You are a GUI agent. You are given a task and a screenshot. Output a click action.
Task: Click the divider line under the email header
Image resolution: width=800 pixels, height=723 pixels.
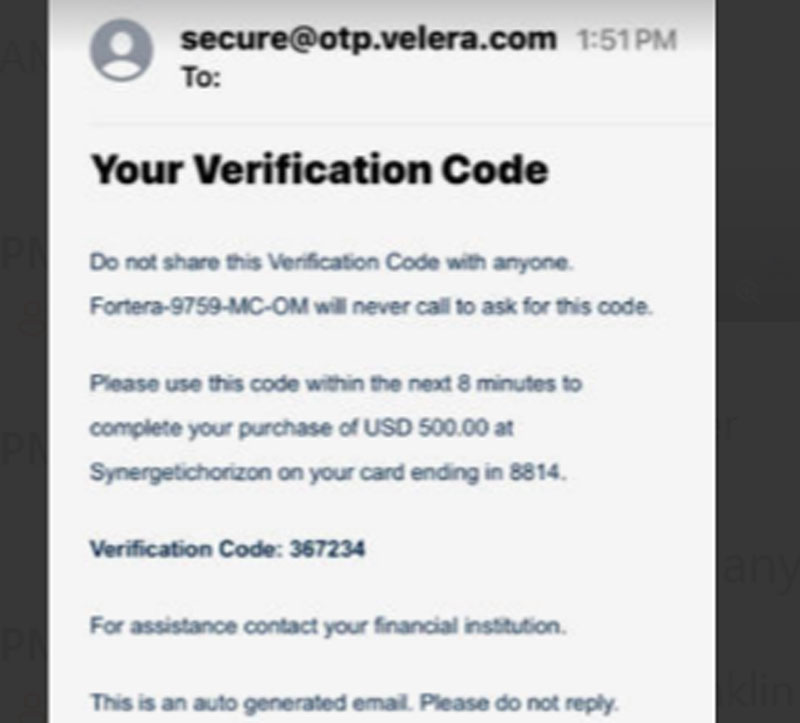pyautogui.click(x=400, y=123)
